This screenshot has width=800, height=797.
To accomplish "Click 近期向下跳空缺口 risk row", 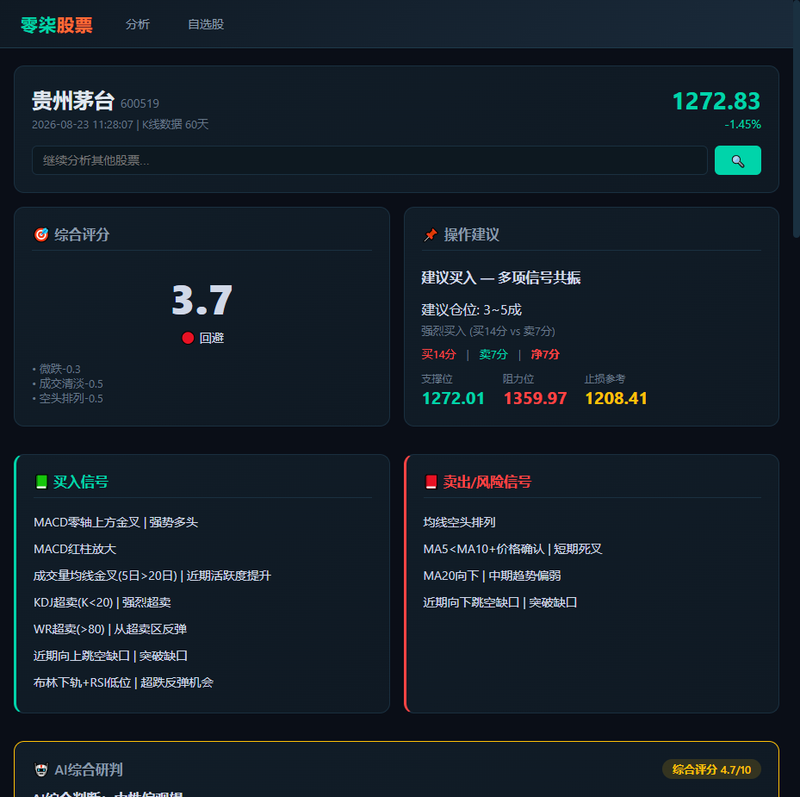I will point(592,603).
